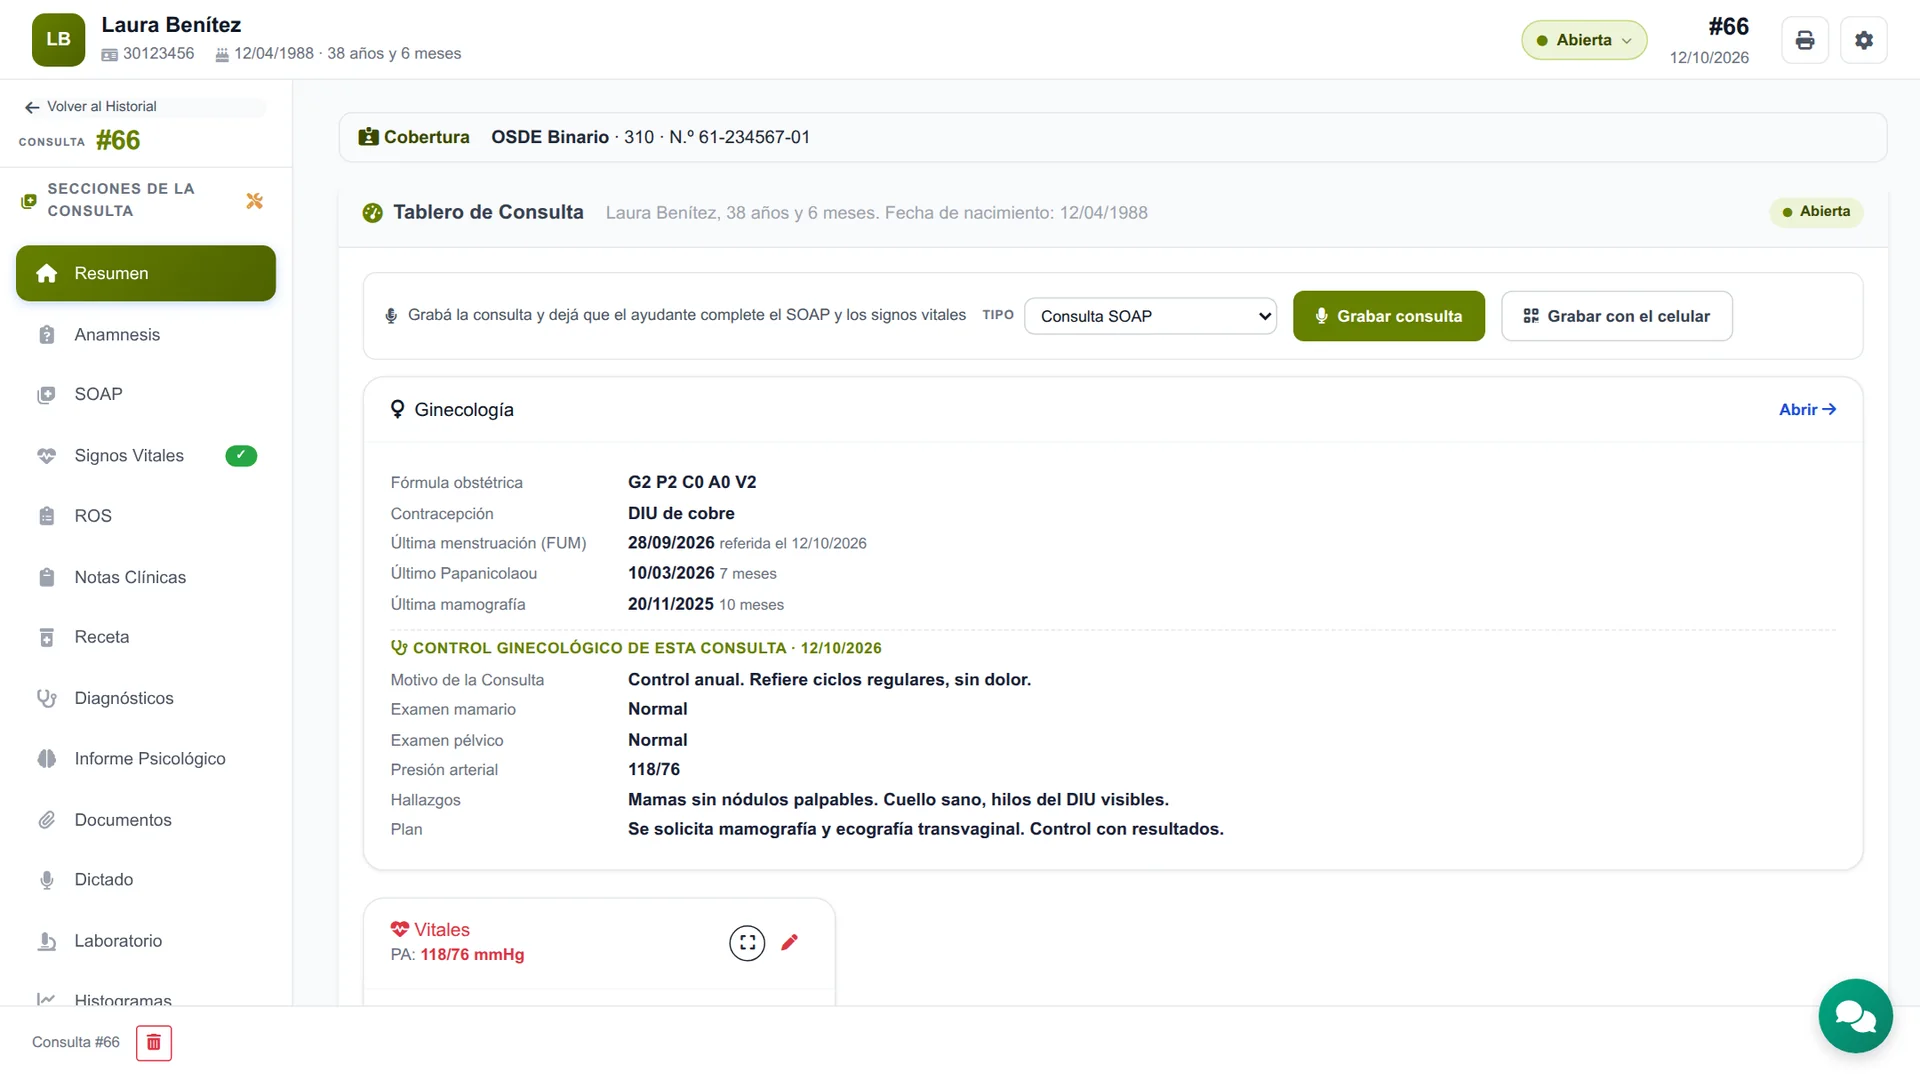This screenshot has height=1080, width=1920.
Task: Open Laboratorio in sidebar
Action: coord(146,941)
